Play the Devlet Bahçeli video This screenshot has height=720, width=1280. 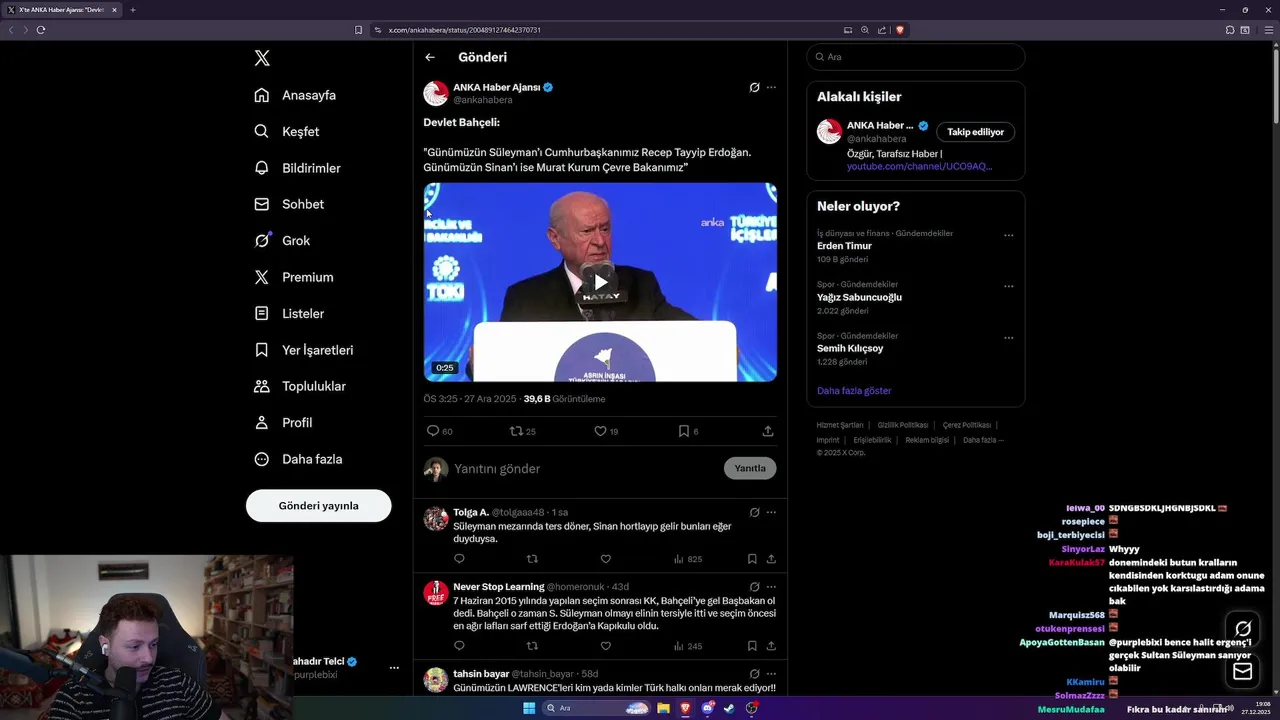[600, 282]
